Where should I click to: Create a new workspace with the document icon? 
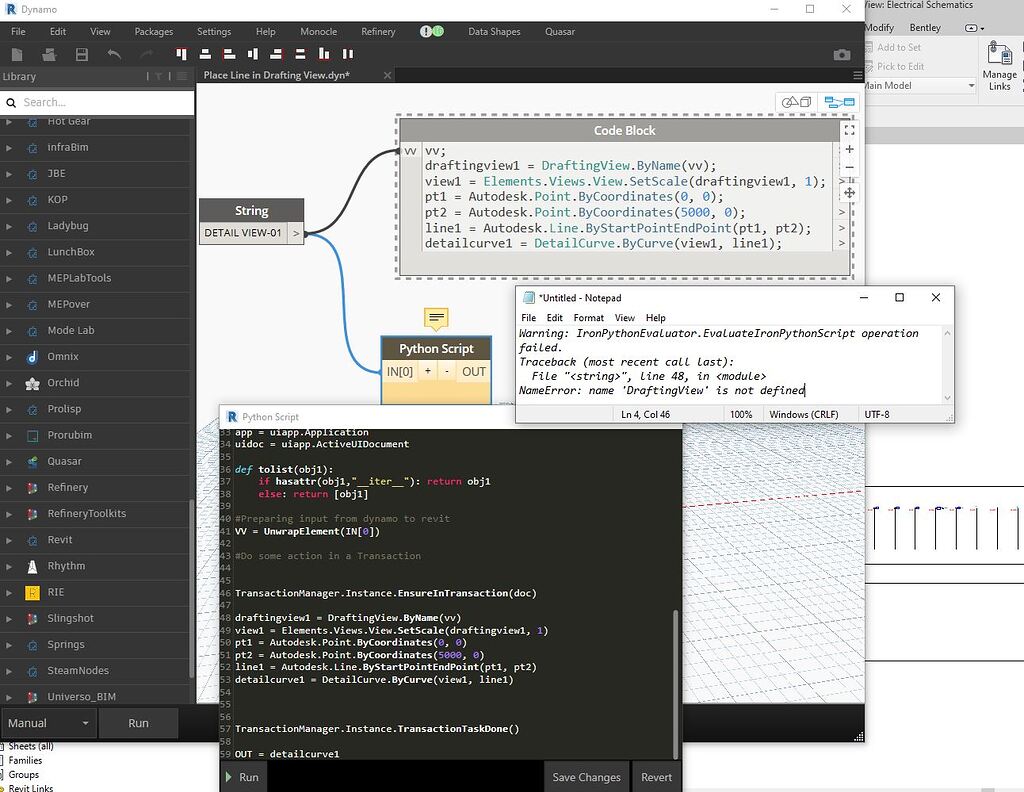[x=16, y=55]
